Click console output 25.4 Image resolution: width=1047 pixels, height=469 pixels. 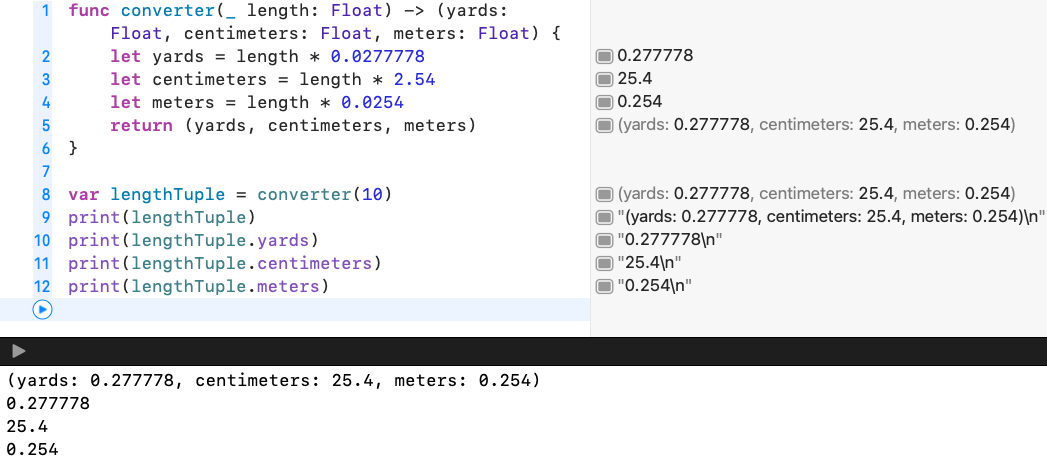pos(27,426)
